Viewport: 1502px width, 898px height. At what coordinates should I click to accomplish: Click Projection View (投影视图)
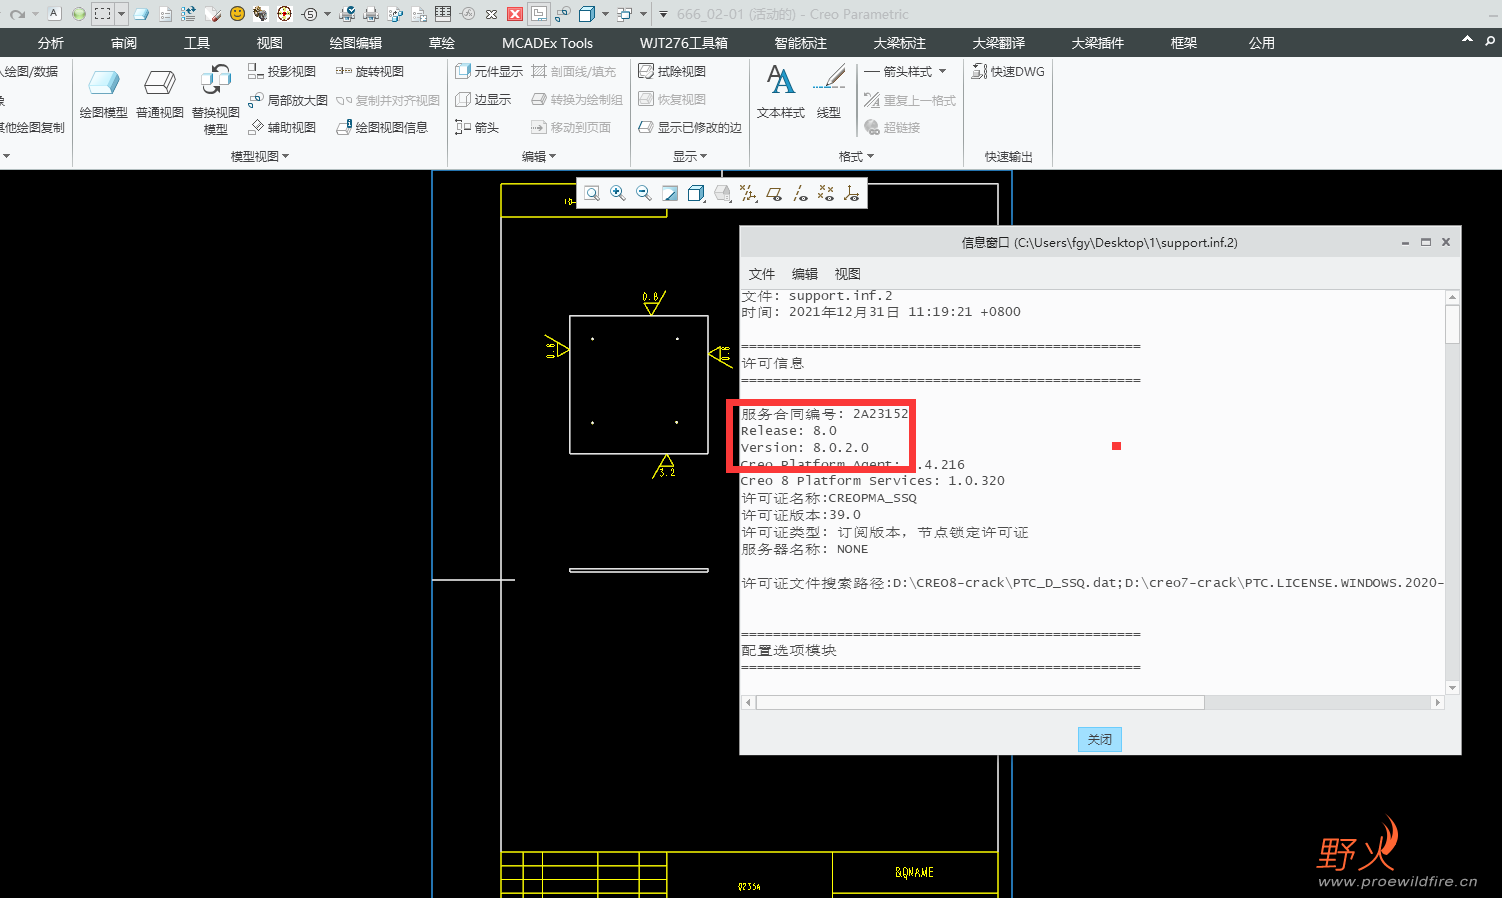[x=282, y=71]
